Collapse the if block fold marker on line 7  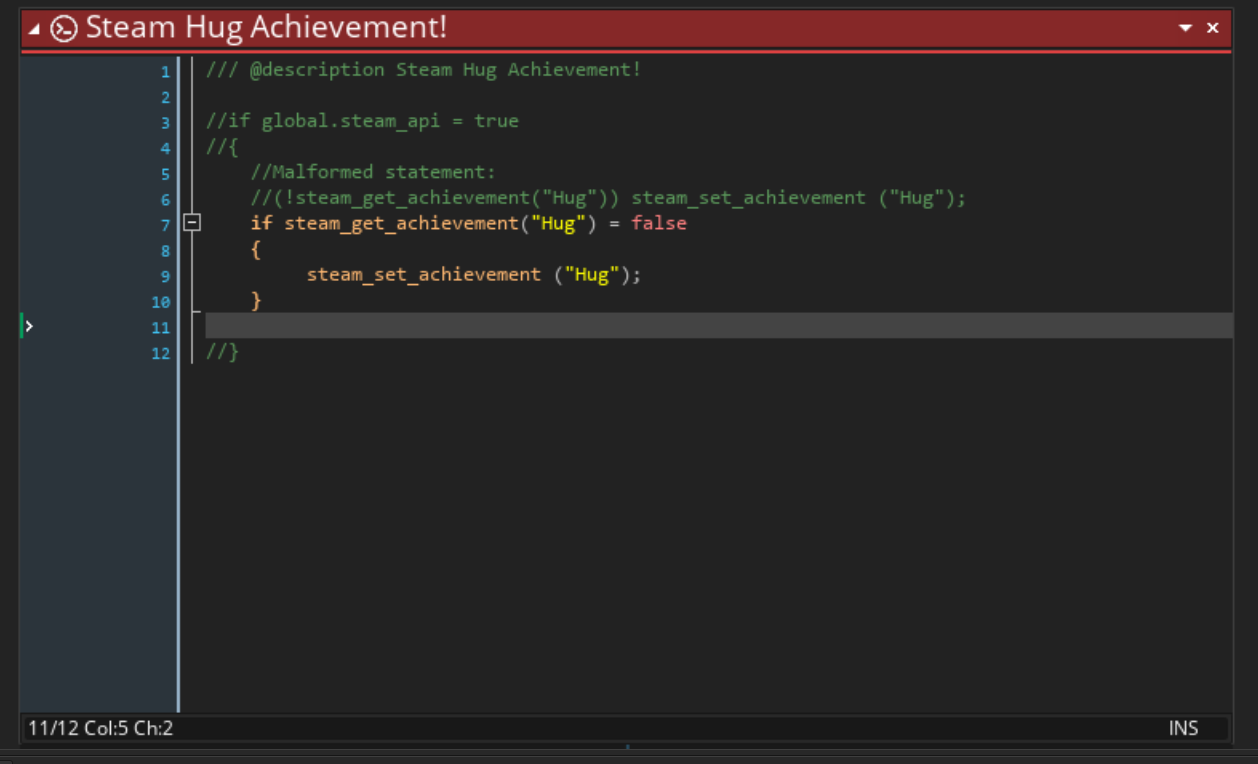click(191, 223)
